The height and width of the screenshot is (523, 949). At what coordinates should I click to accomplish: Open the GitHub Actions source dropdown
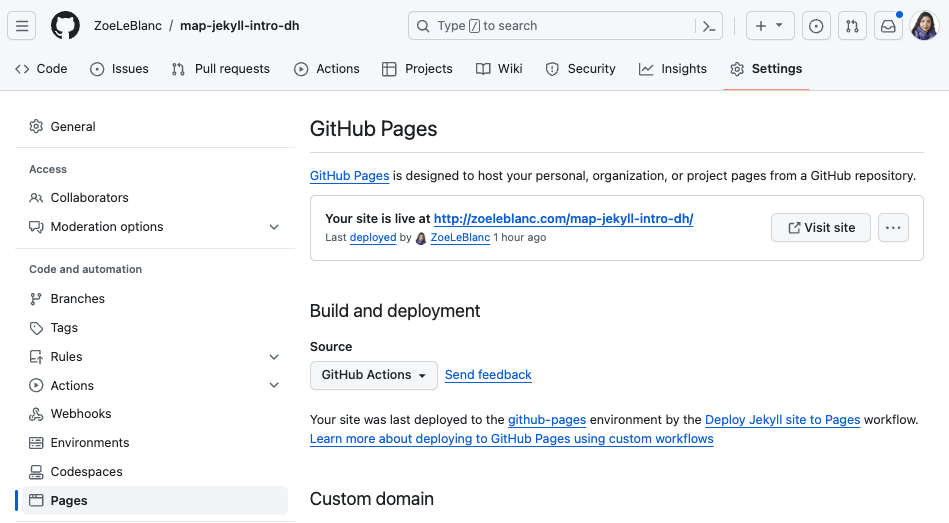[x=374, y=375]
